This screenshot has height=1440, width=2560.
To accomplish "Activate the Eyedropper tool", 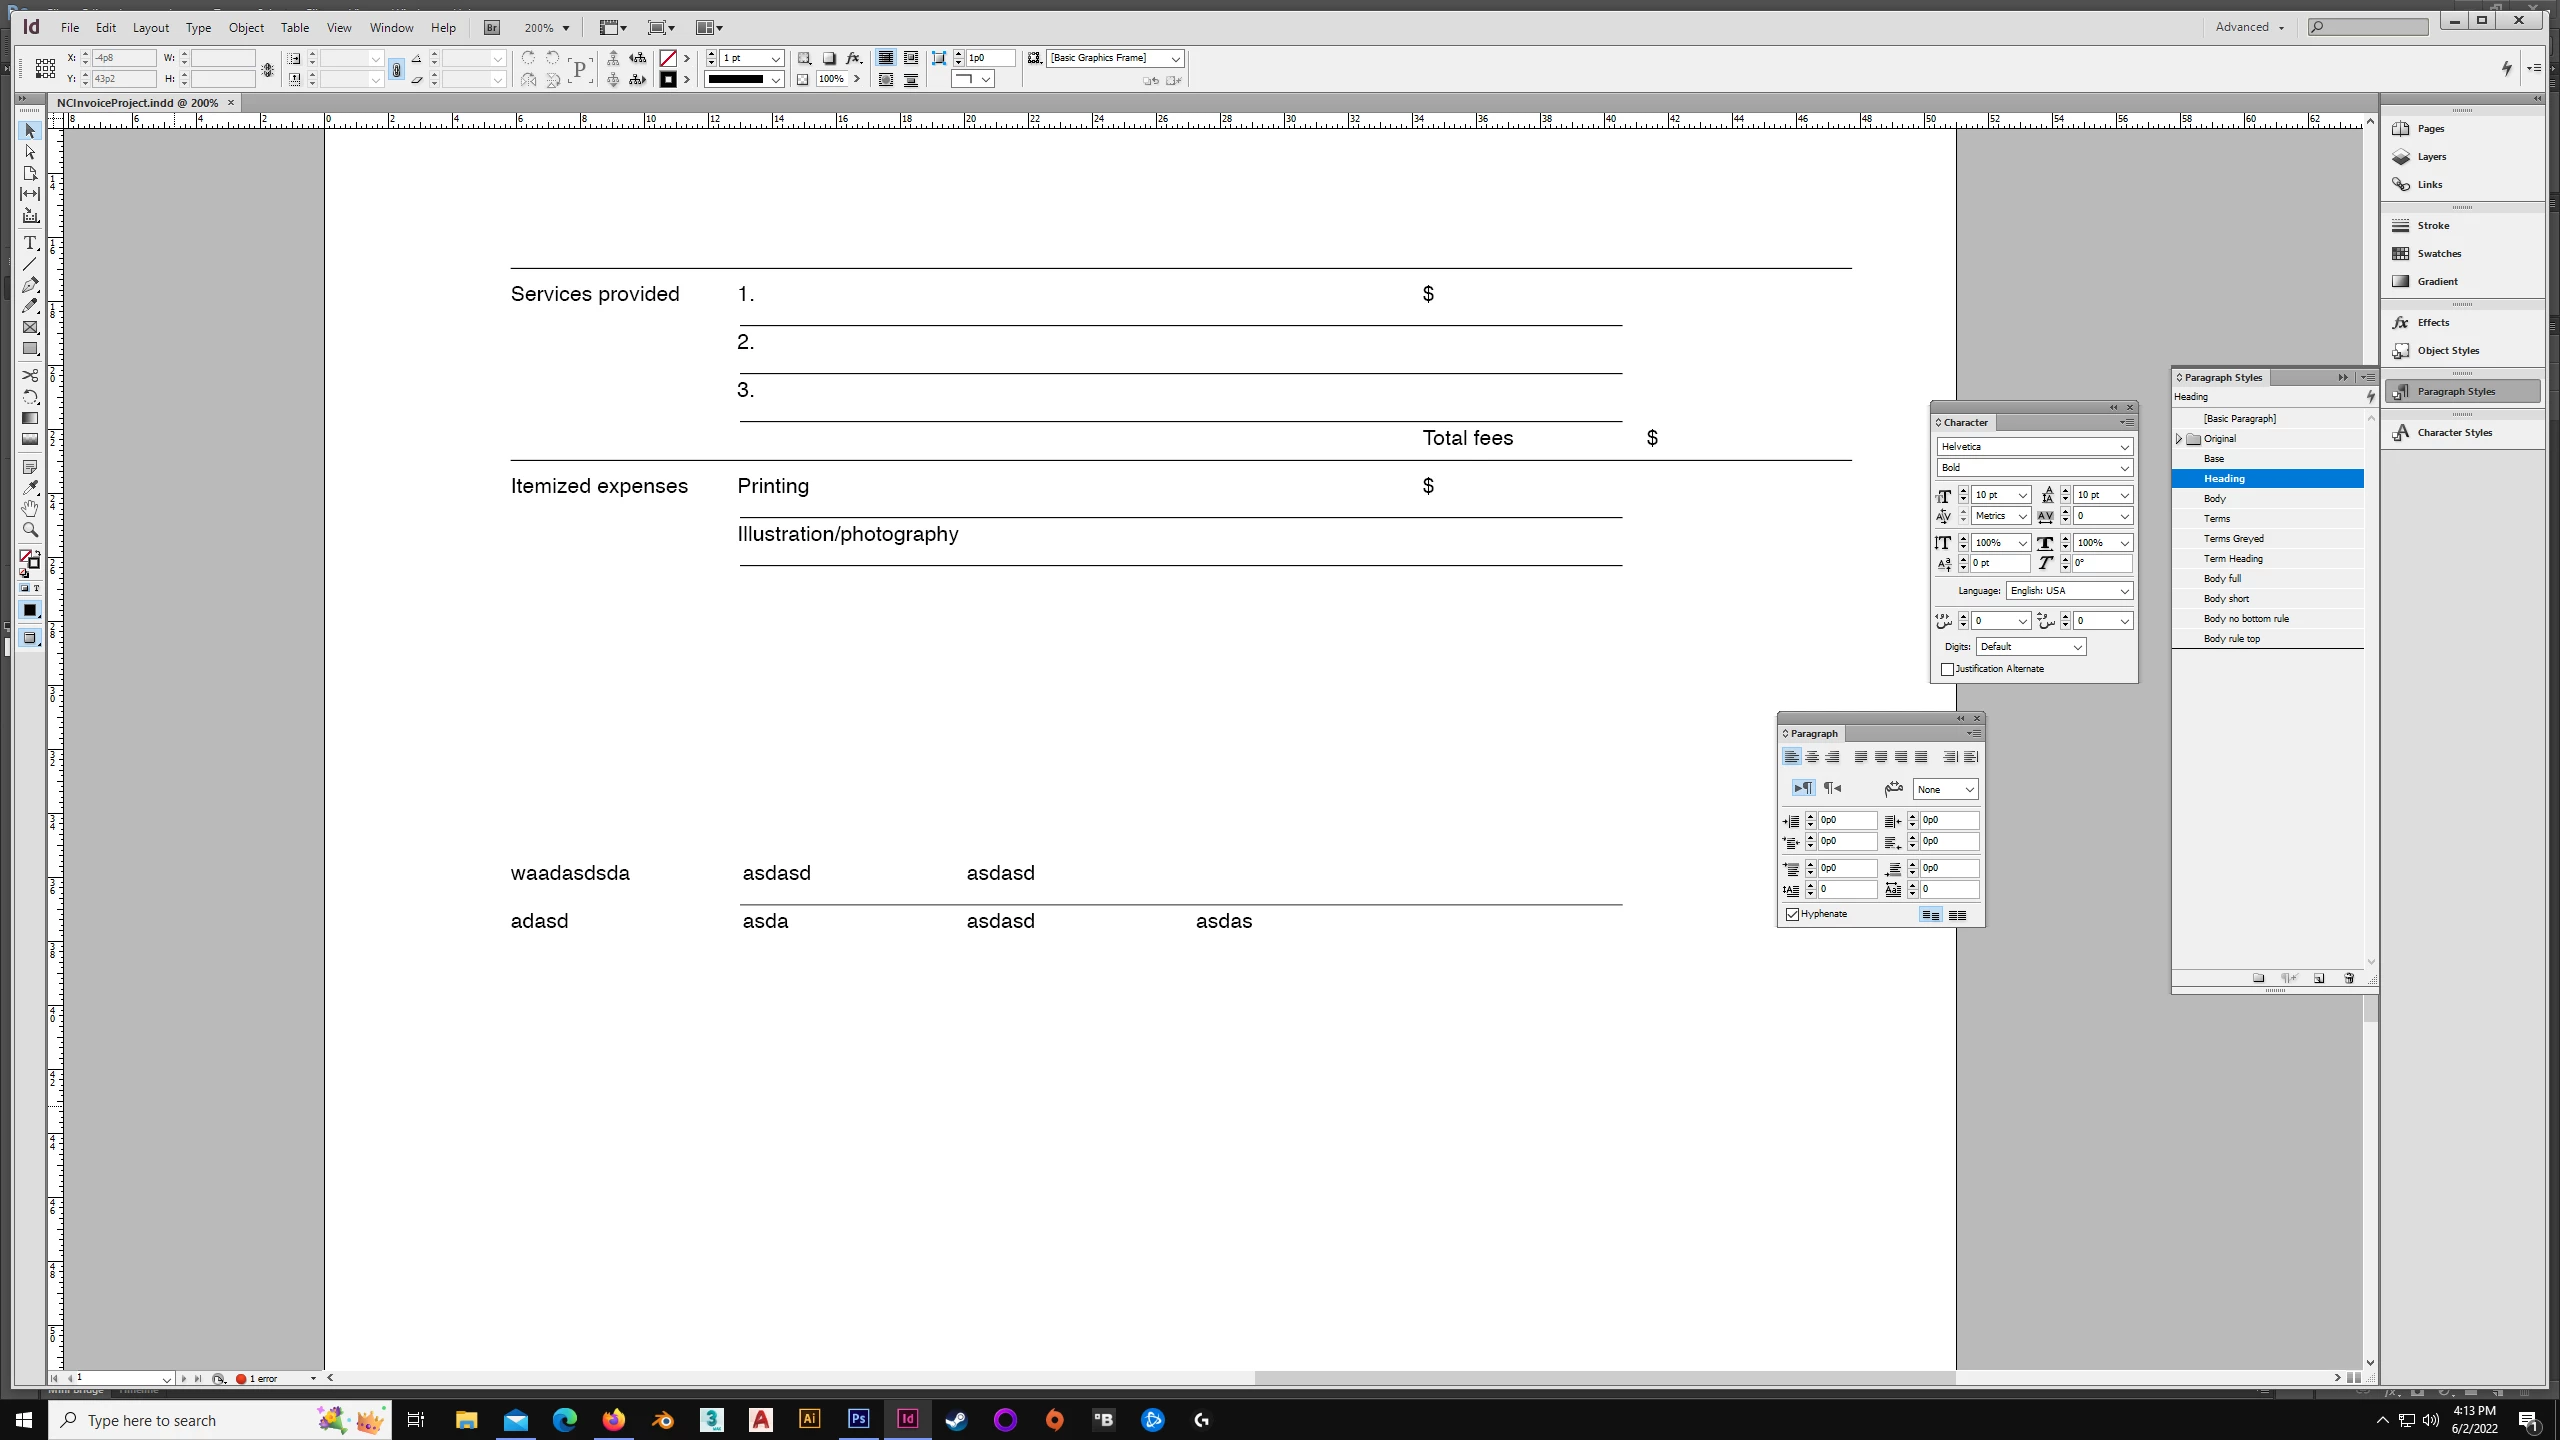I will [x=30, y=487].
